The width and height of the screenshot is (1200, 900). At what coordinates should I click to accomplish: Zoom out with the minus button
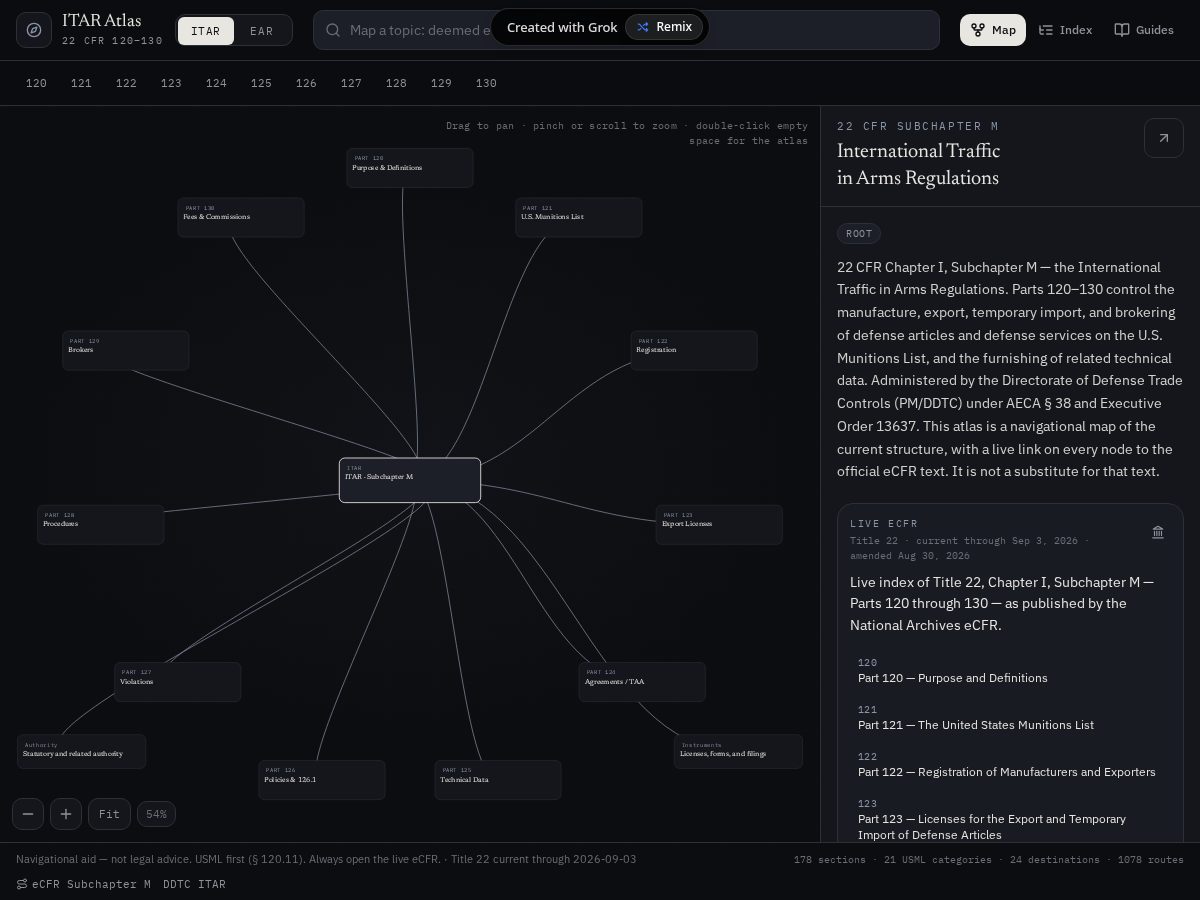[28, 814]
